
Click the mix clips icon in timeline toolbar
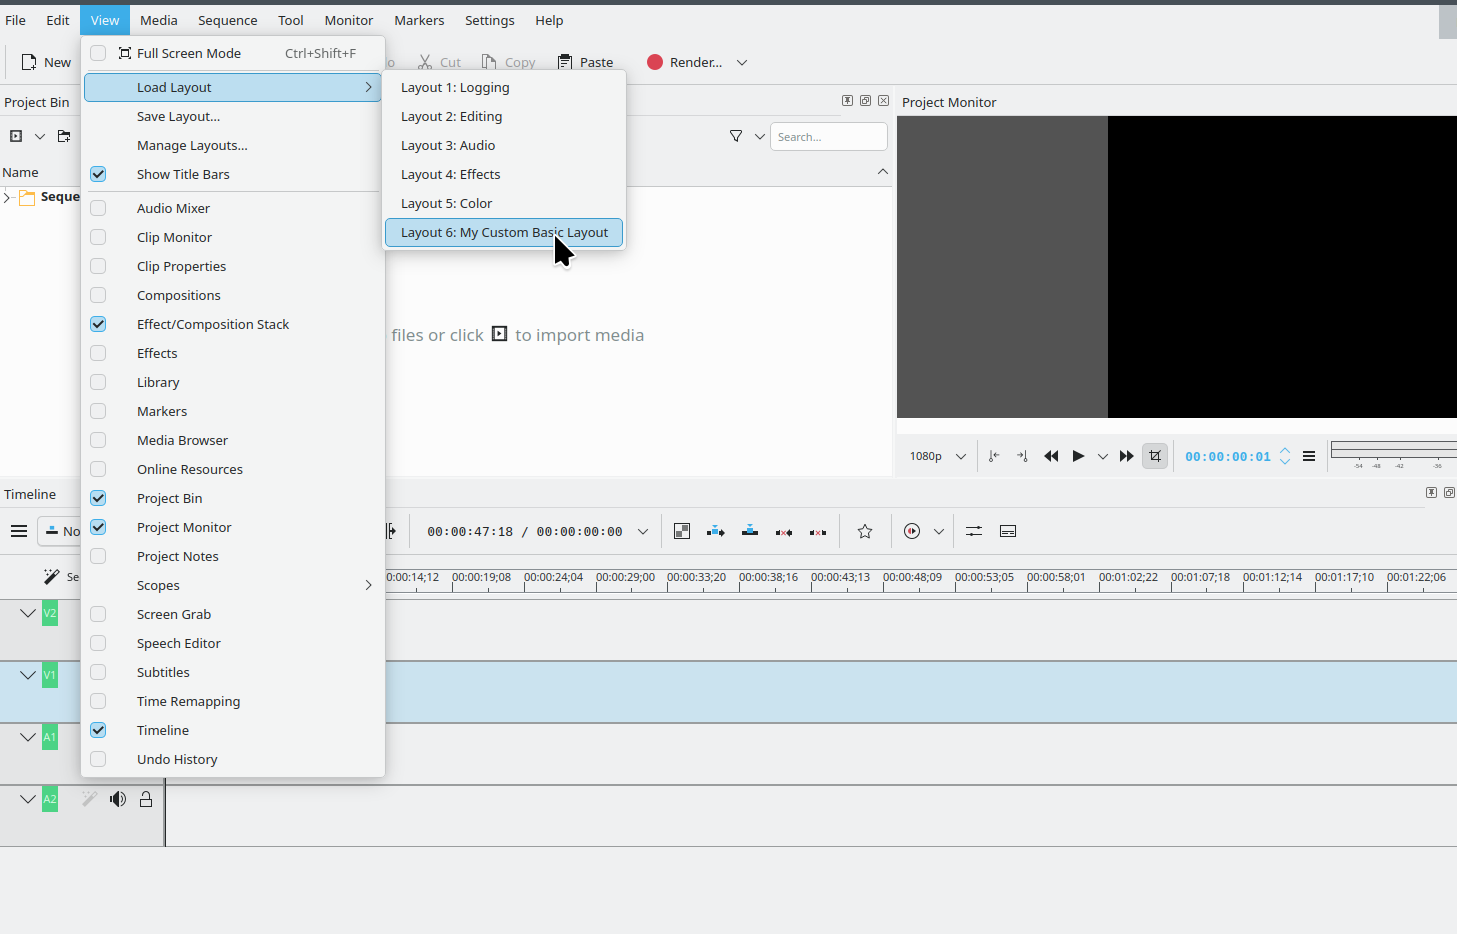pyautogui.click(x=682, y=531)
